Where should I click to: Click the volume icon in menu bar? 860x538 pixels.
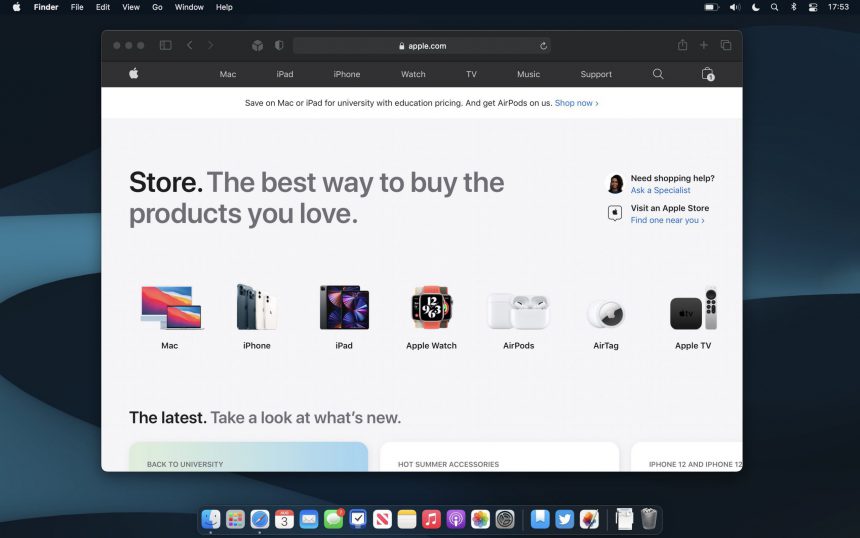coord(735,7)
